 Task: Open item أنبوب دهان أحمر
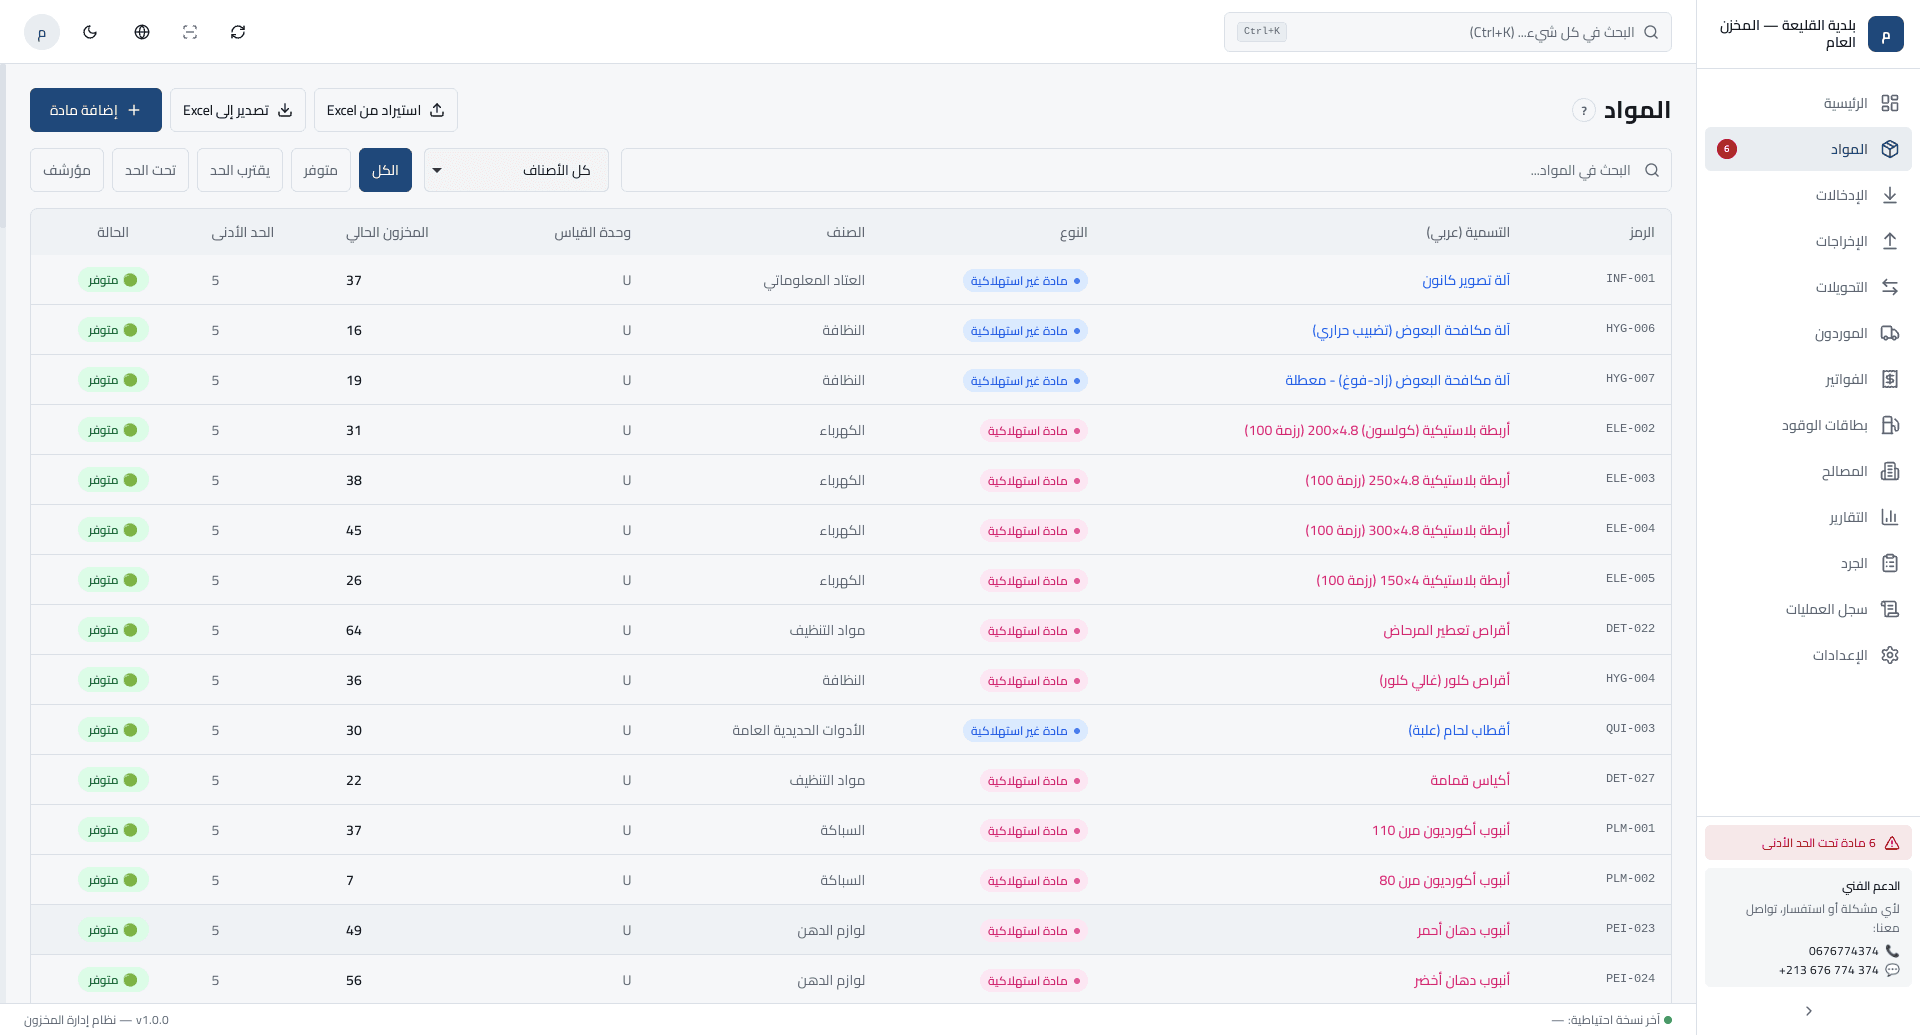1463,930
